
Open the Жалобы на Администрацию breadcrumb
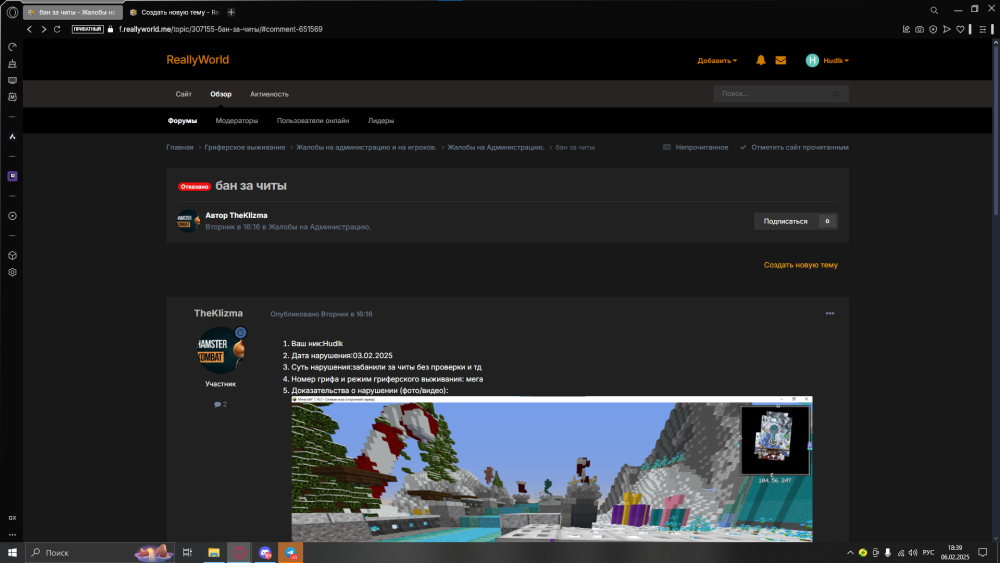click(496, 147)
